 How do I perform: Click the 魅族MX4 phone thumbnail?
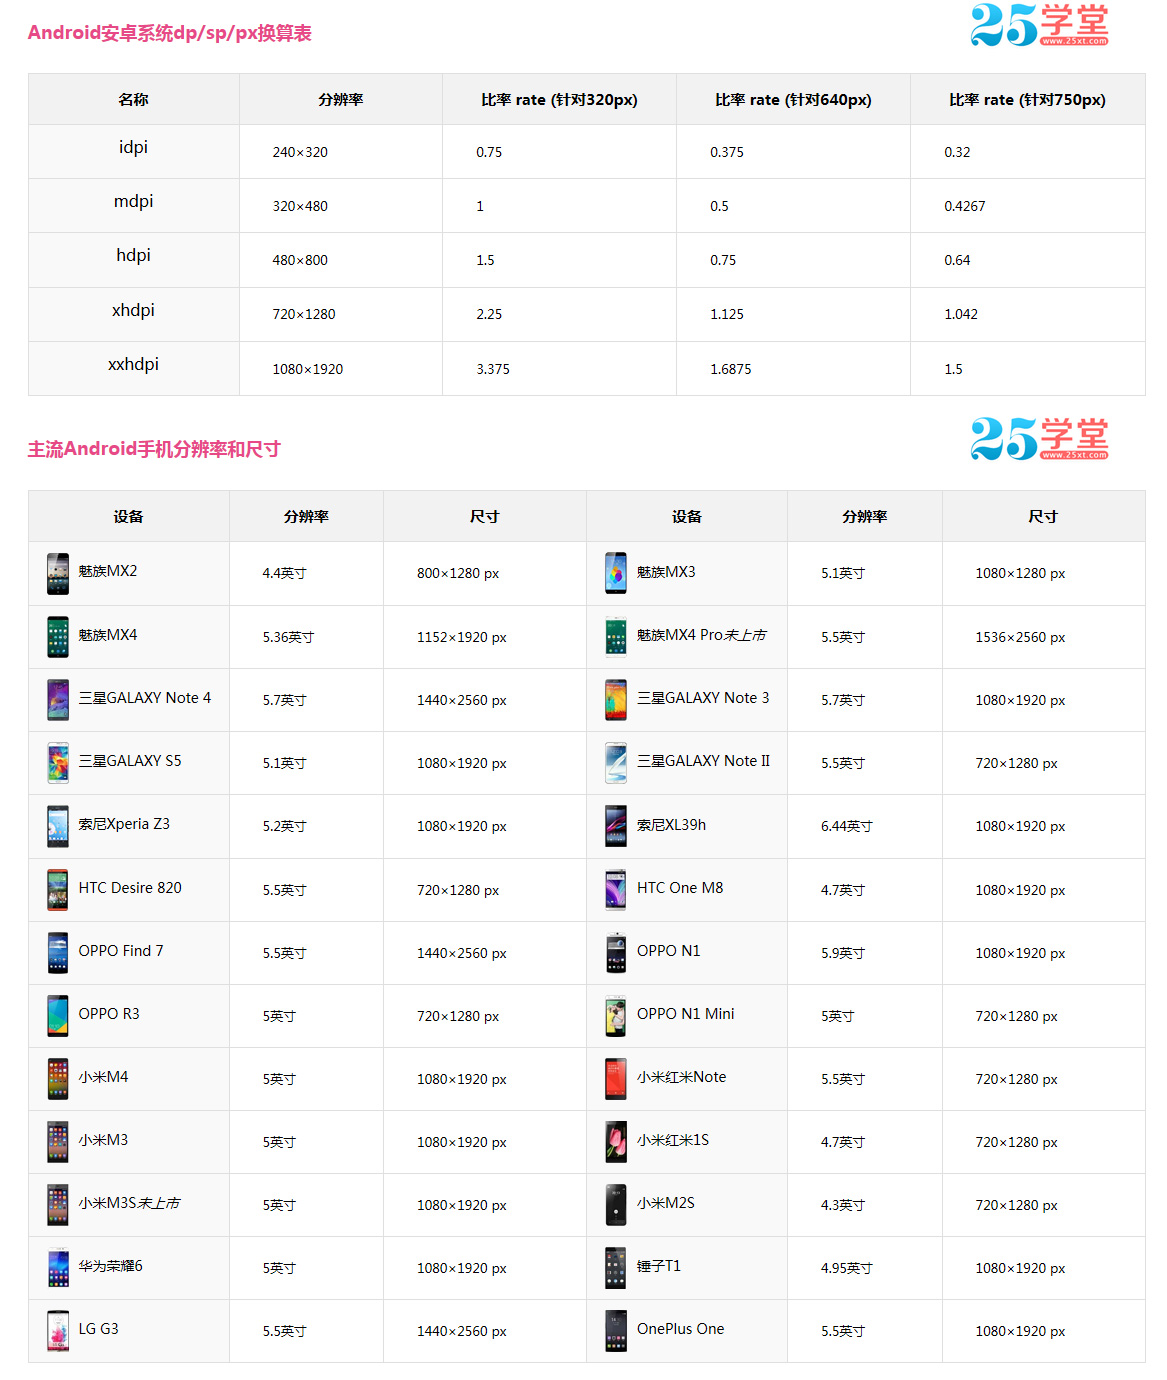pos(58,637)
